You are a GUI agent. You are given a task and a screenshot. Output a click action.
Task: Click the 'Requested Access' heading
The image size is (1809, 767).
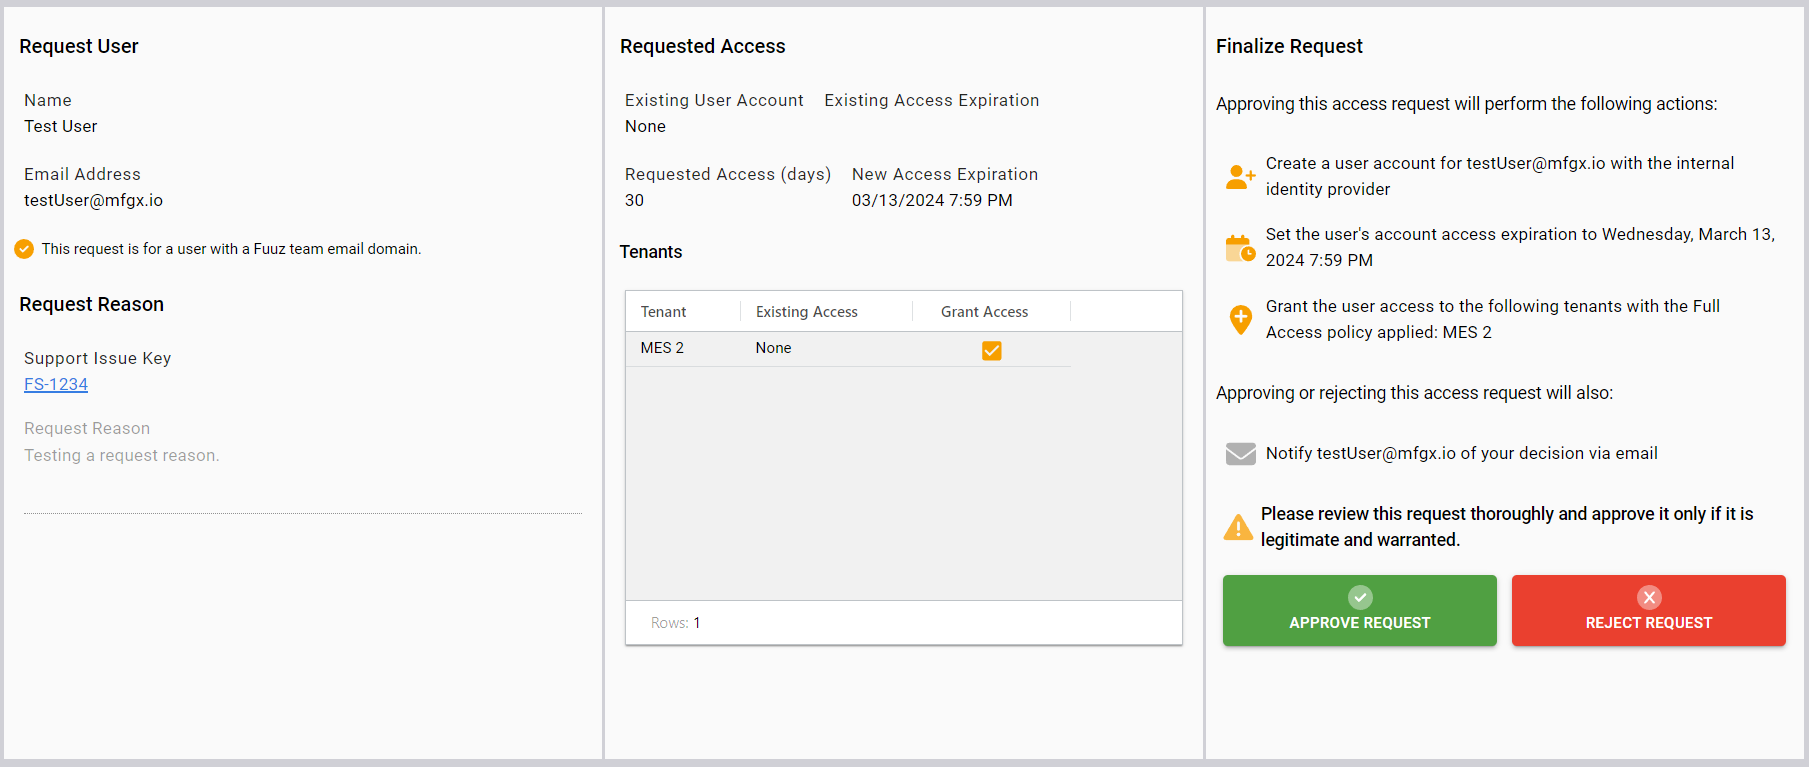[702, 46]
